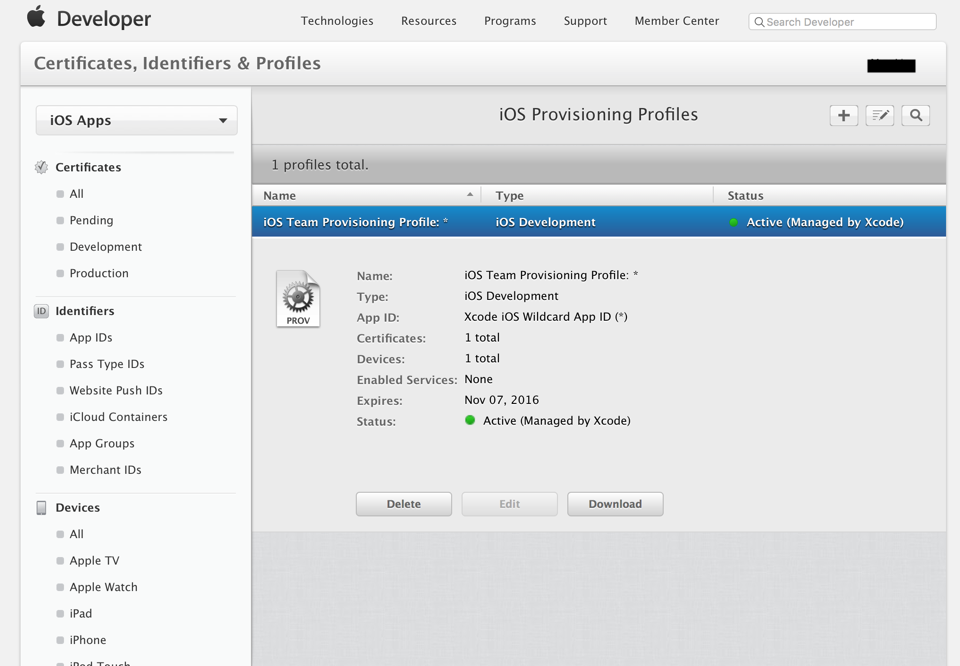This screenshot has height=666, width=960.
Task: Open the iOS Apps platform dropdown
Action: pyautogui.click(x=137, y=120)
